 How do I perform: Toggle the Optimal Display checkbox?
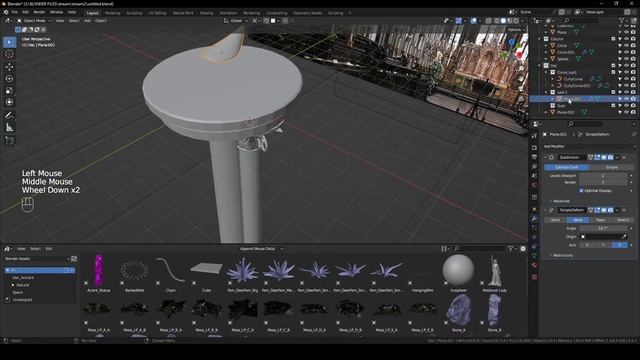(x=581, y=191)
